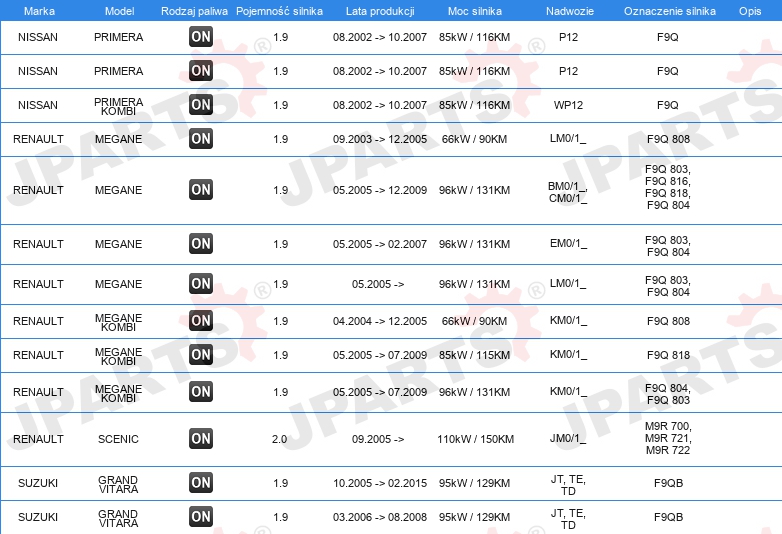The width and height of the screenshot is (782, 534).
Task: Select 'RENAULT' in the SCENIC row
Action: (38, 439)
